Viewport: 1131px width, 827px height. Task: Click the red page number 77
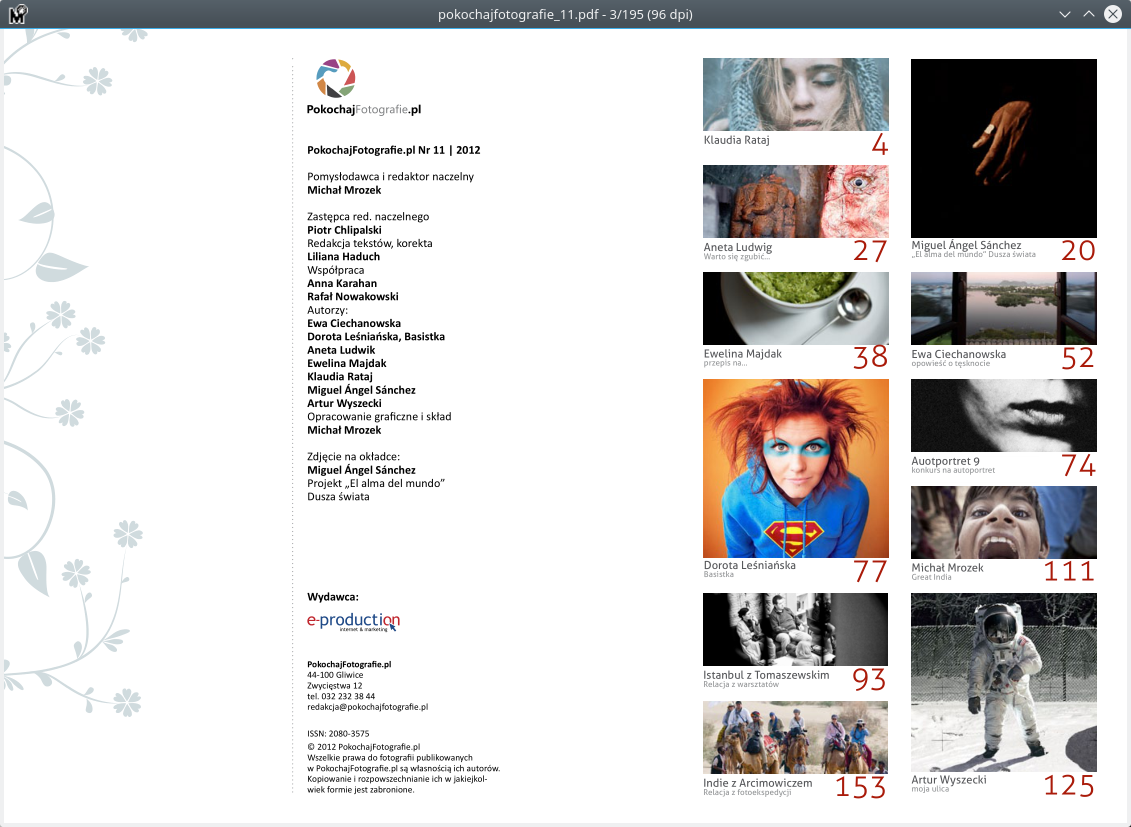click(870, 571)
